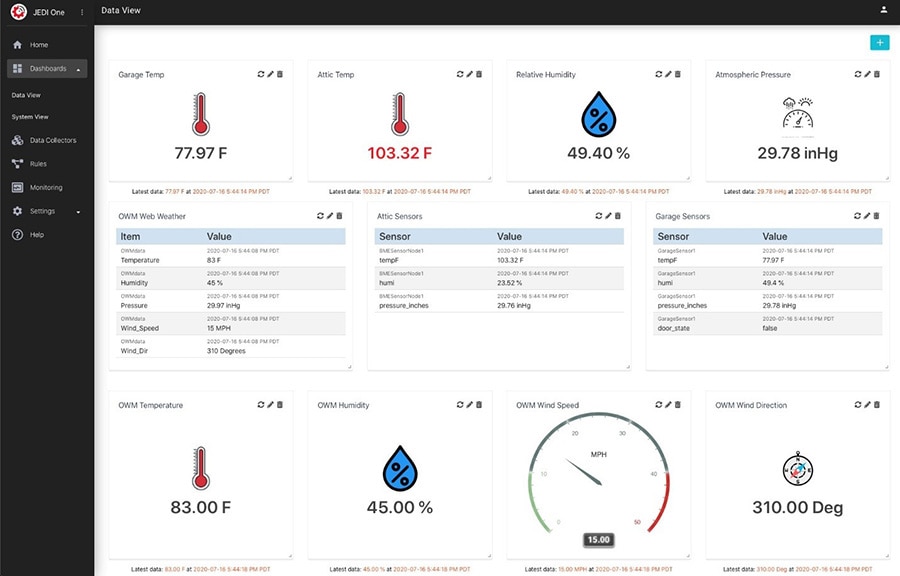Image resolution: width=900 pixels, height=576 pixels.
Task: Click the teal add-widget plus button
Action: (x=879, y=42)
